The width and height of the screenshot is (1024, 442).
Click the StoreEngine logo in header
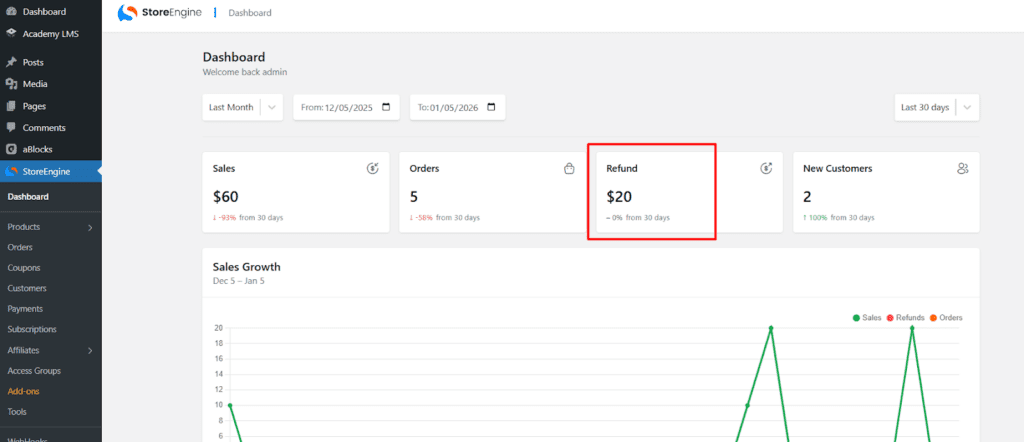point(158,13)
